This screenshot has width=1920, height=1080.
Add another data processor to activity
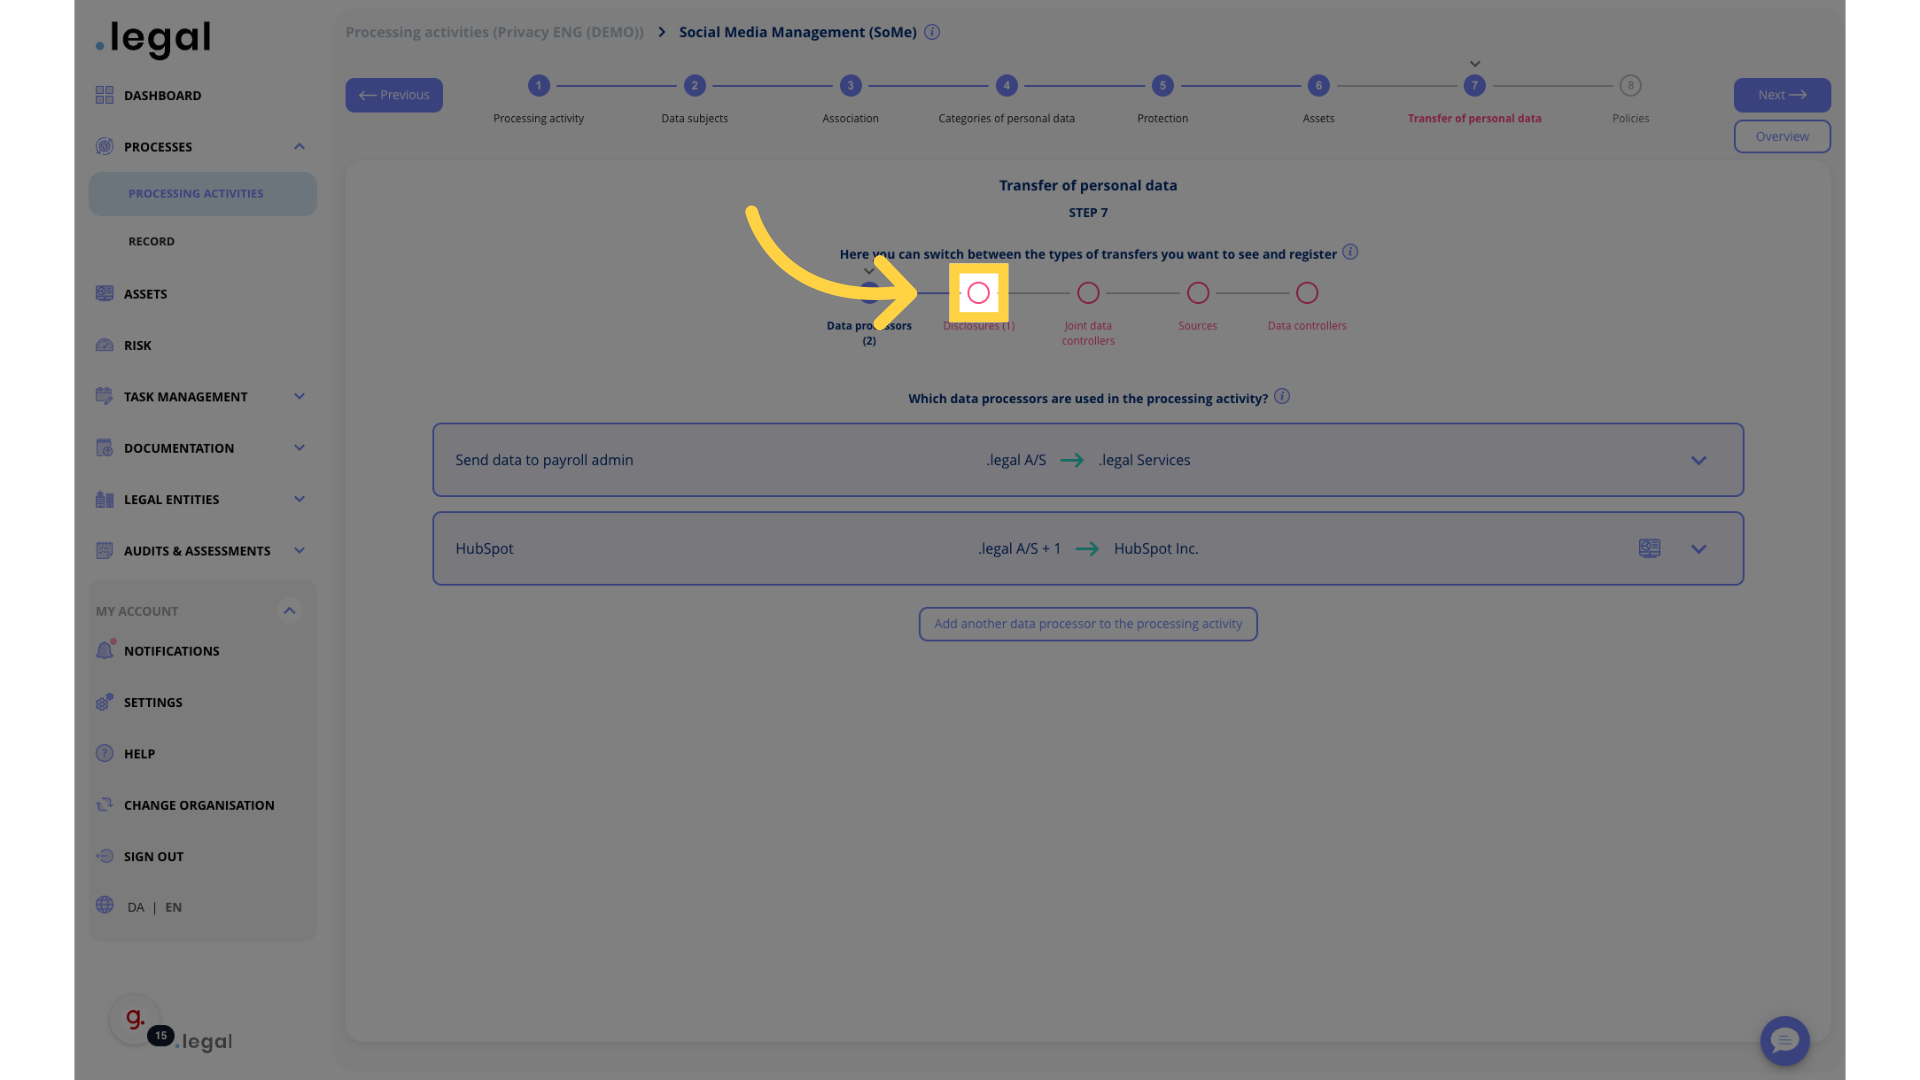(1088, 622)
